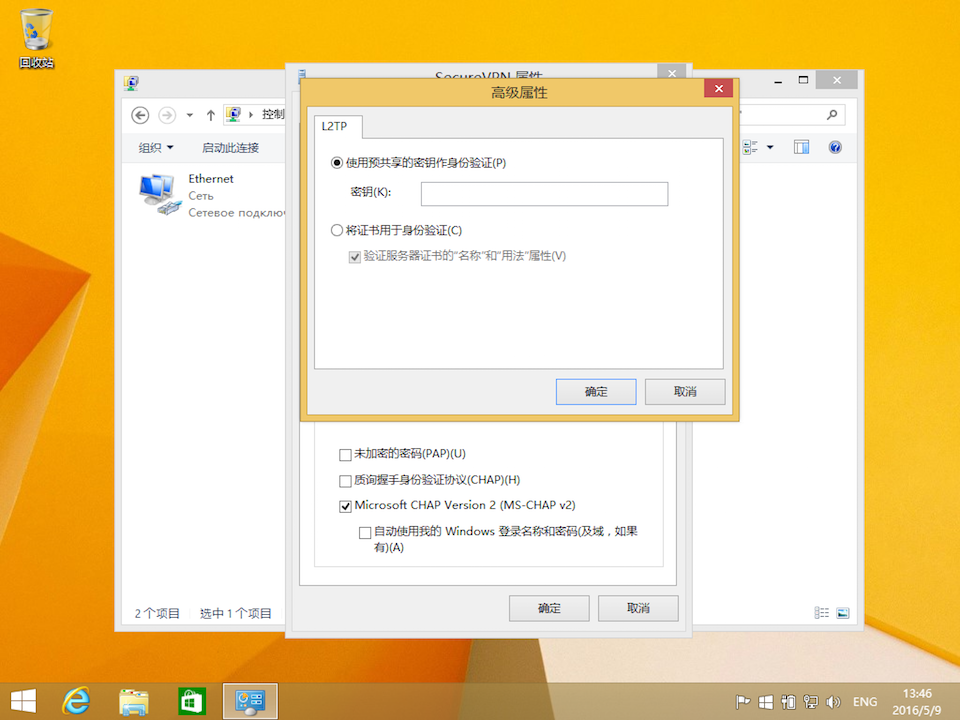Go up one folder level
The width and height of the screenshot is (960, 720).
click(211, 115)
